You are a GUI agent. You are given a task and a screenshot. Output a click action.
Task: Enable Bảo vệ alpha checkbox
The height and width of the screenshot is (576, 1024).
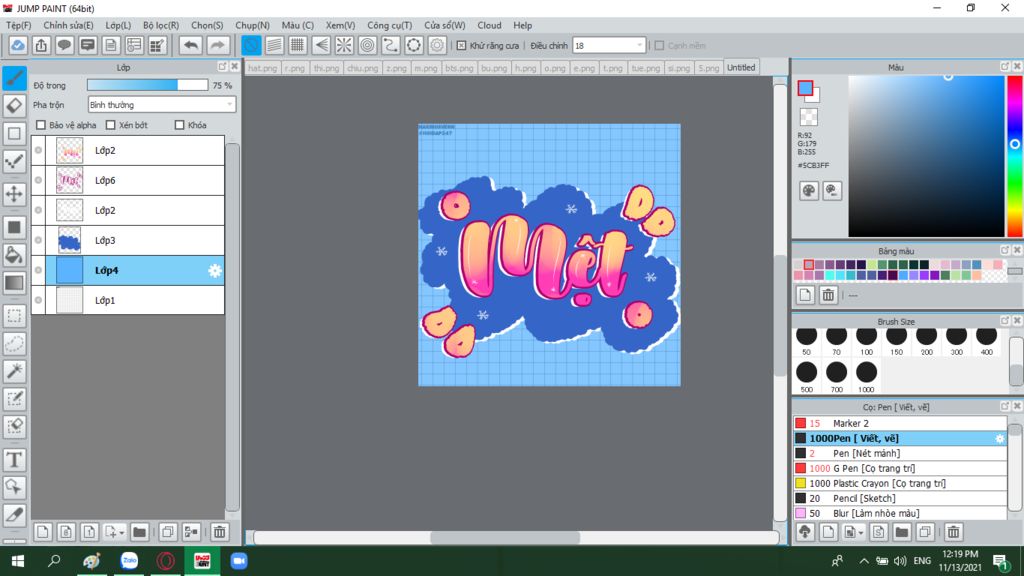click(x=41, y=125)
